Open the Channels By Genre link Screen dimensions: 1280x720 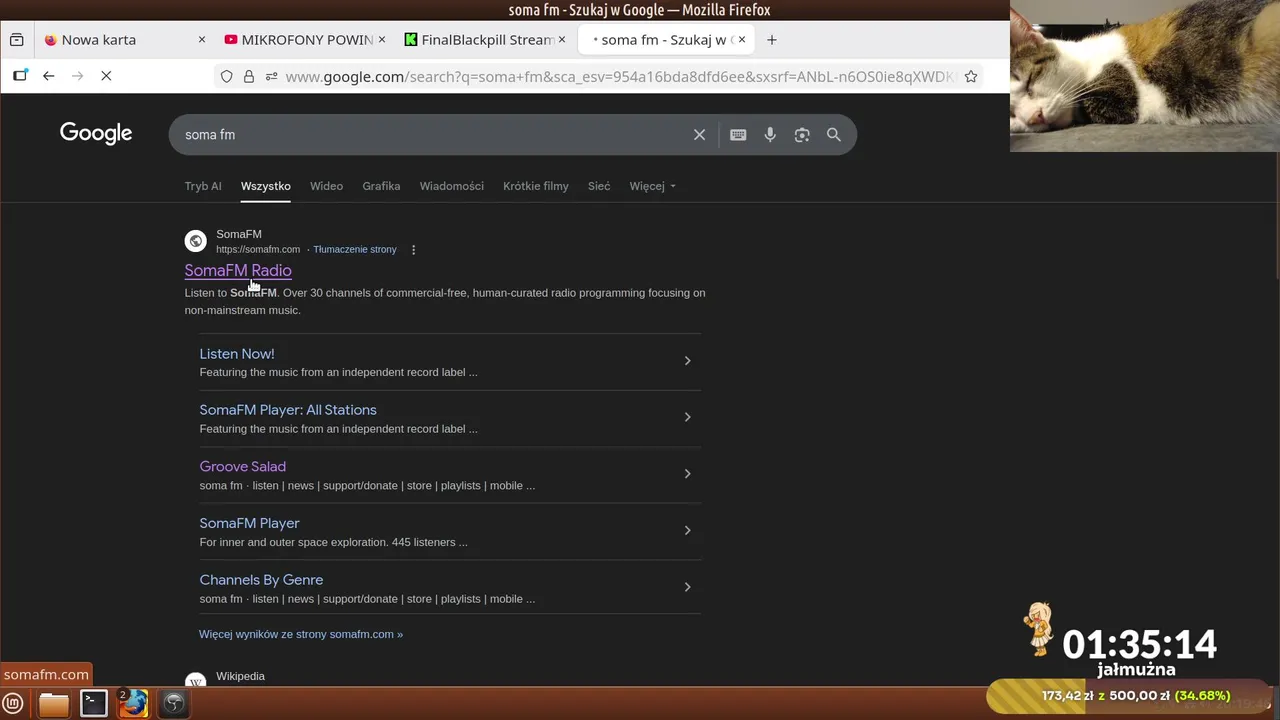tap(261, 580)
